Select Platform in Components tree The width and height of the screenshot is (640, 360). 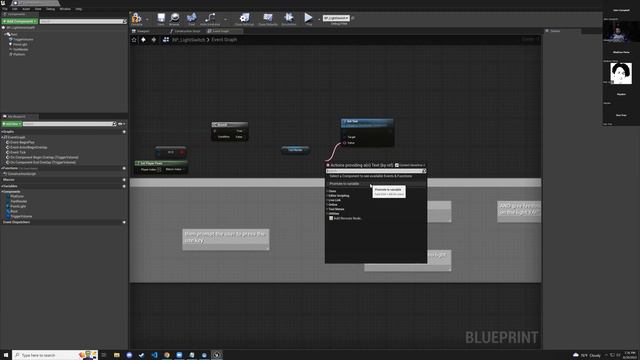(x=19, y=54)
